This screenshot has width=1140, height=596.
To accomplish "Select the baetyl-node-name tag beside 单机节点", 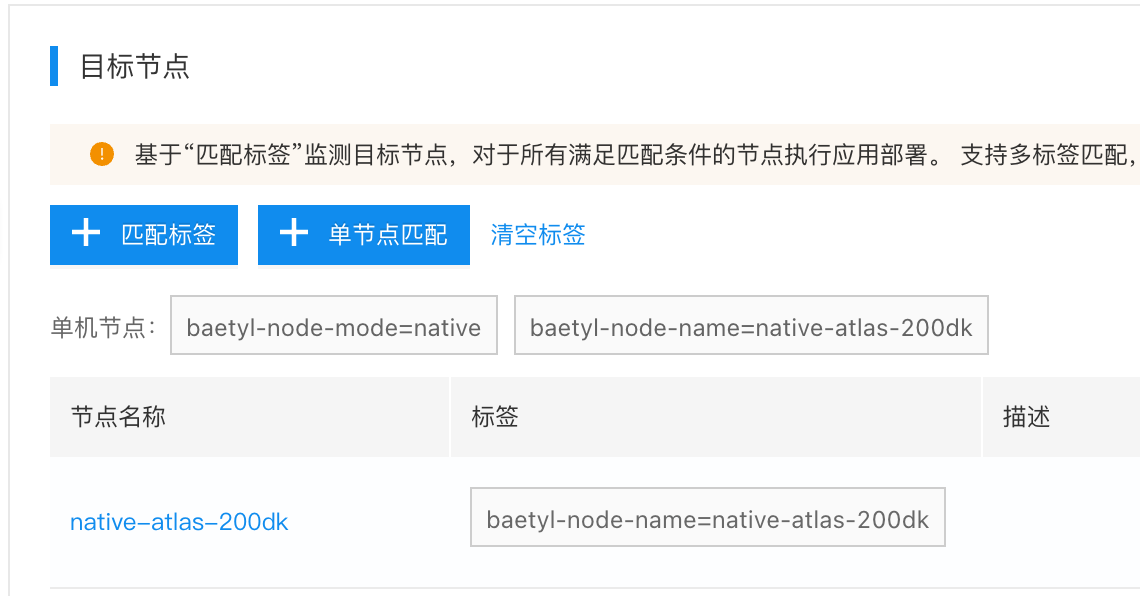I will point(751,325).
